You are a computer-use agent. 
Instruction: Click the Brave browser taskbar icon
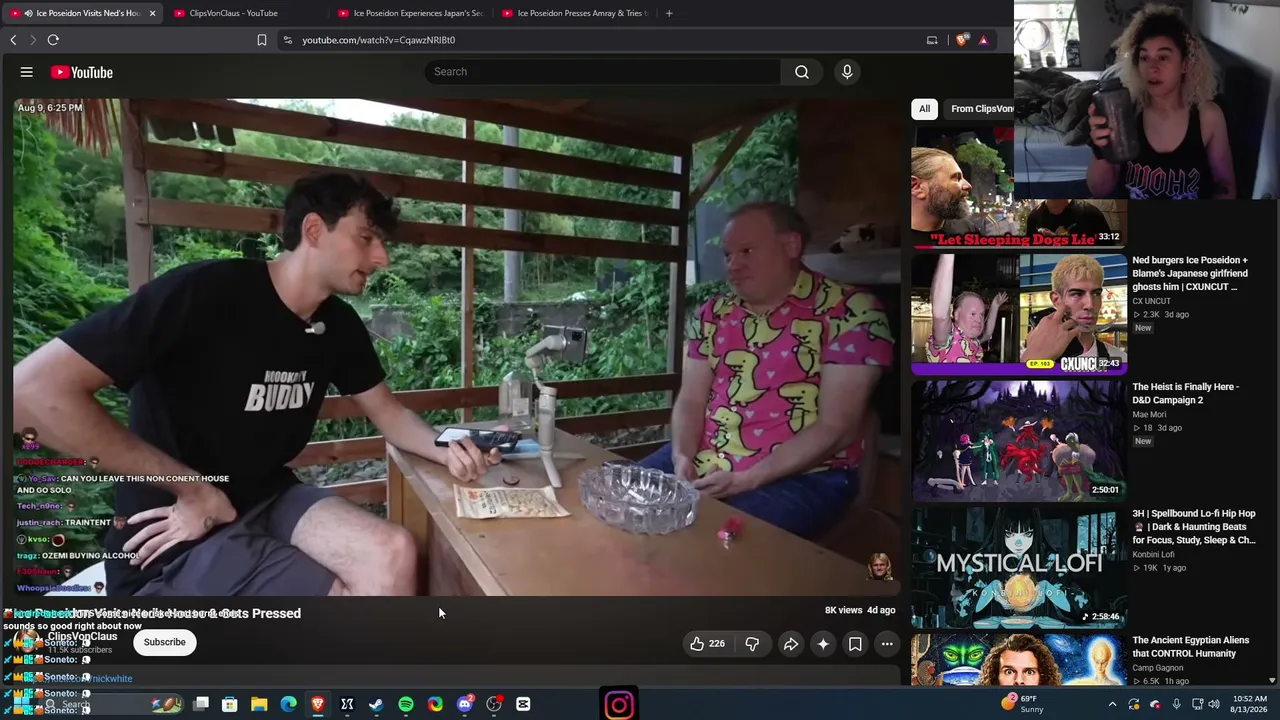[x=318, y=705]
